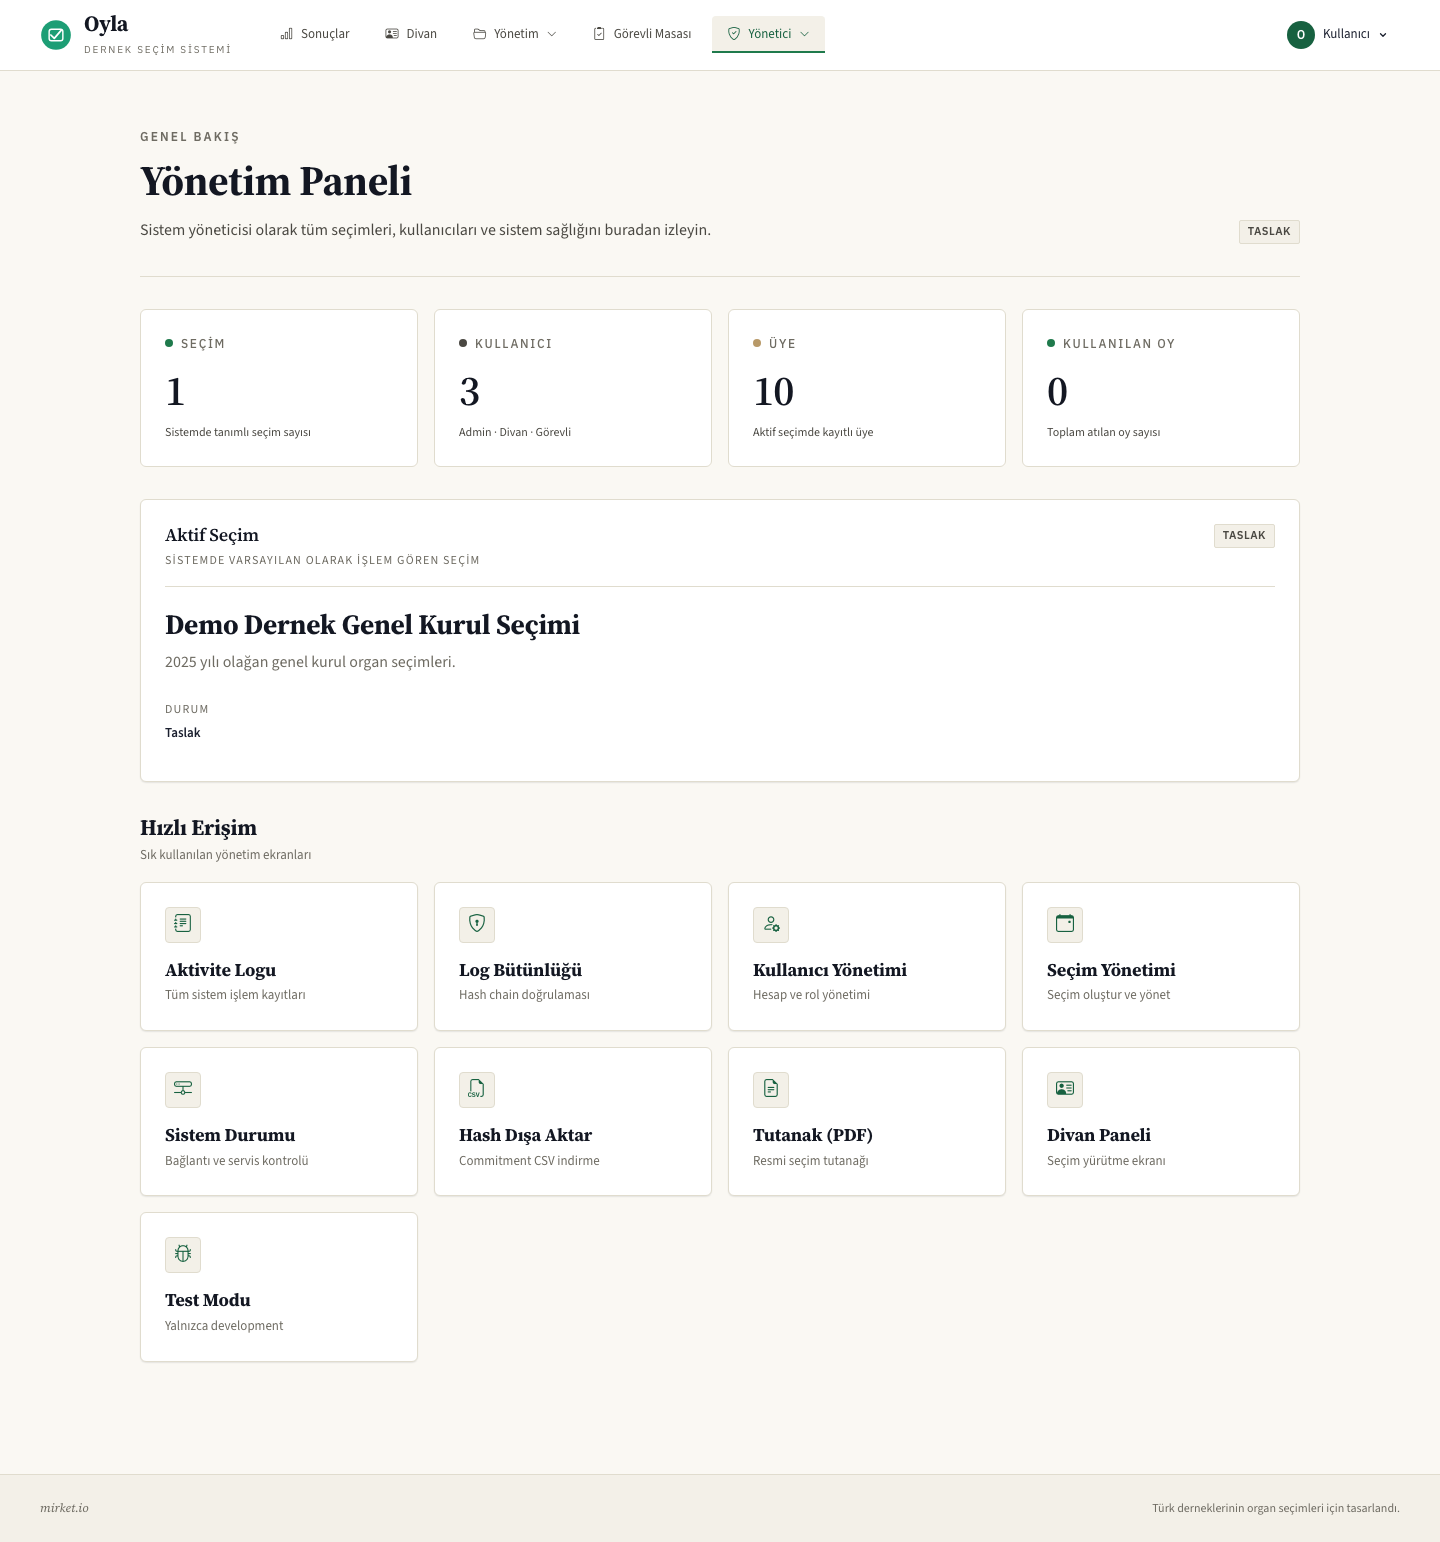
Task: Click the Admin · Divan · Görevli text
Action: click(515, 432)
